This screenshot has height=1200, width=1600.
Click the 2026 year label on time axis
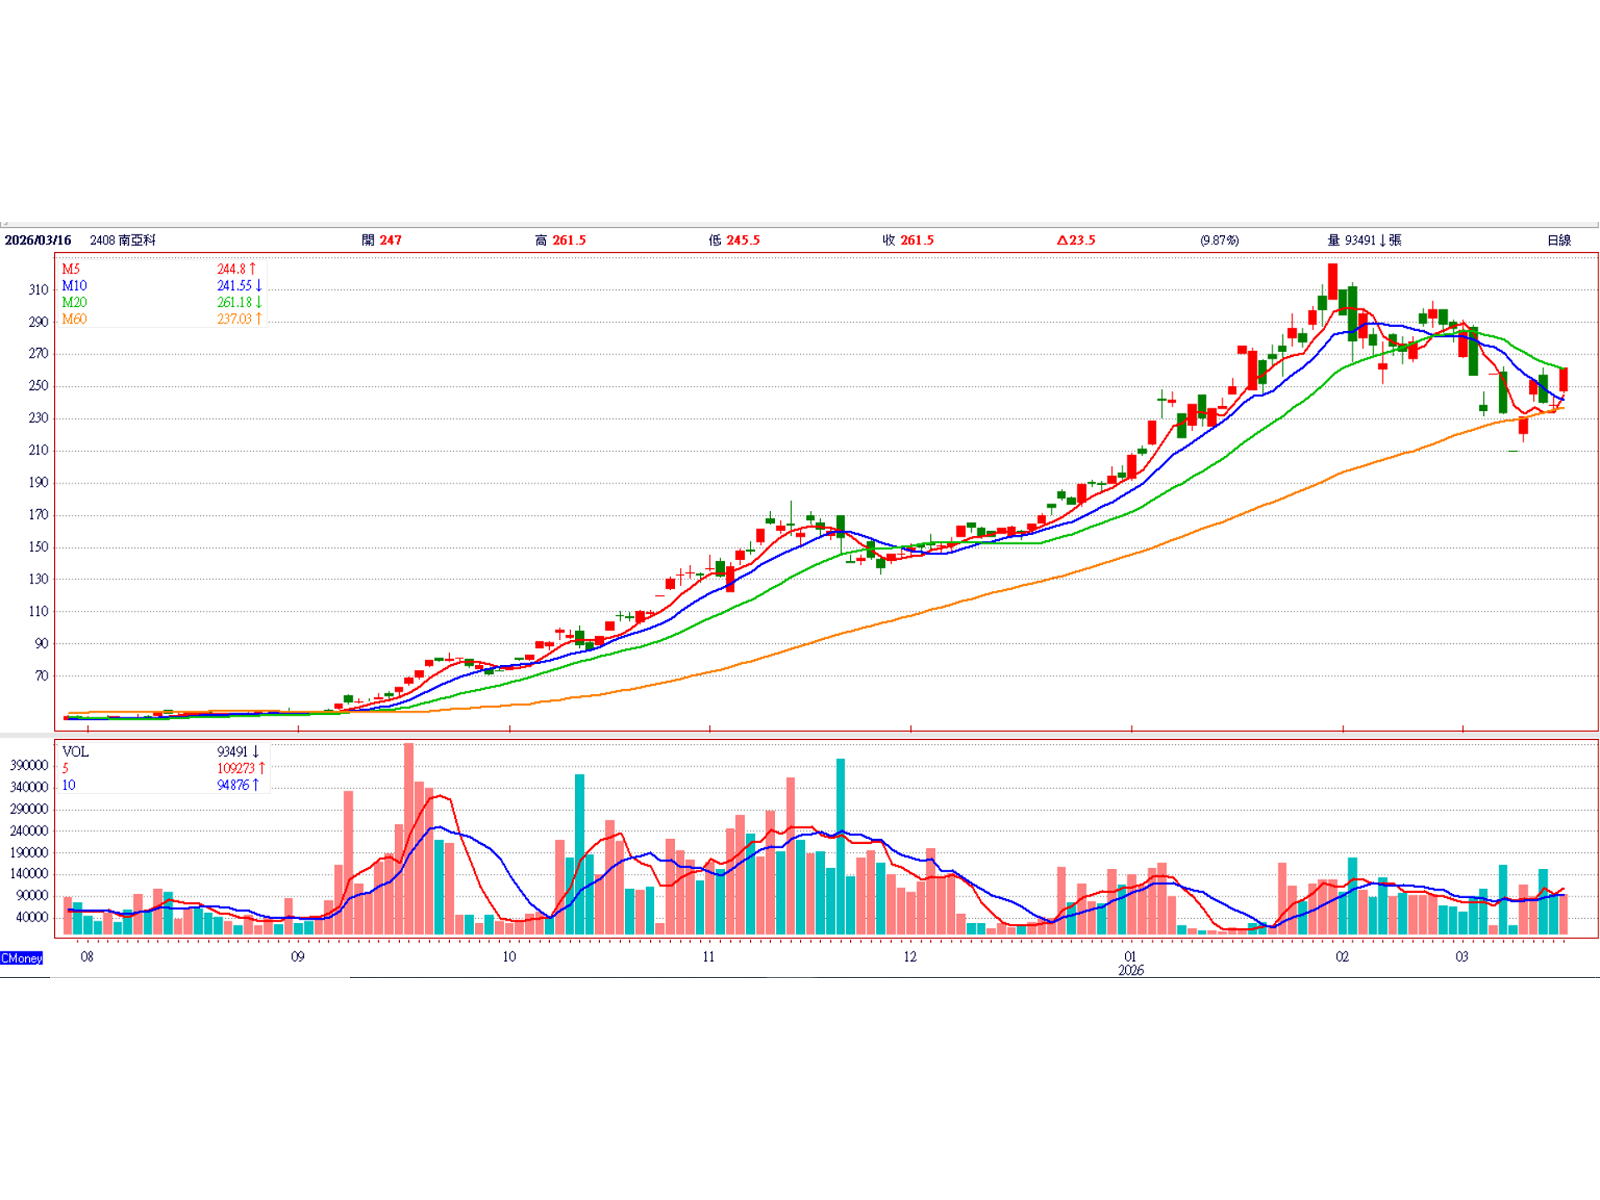click(1131, 971)
